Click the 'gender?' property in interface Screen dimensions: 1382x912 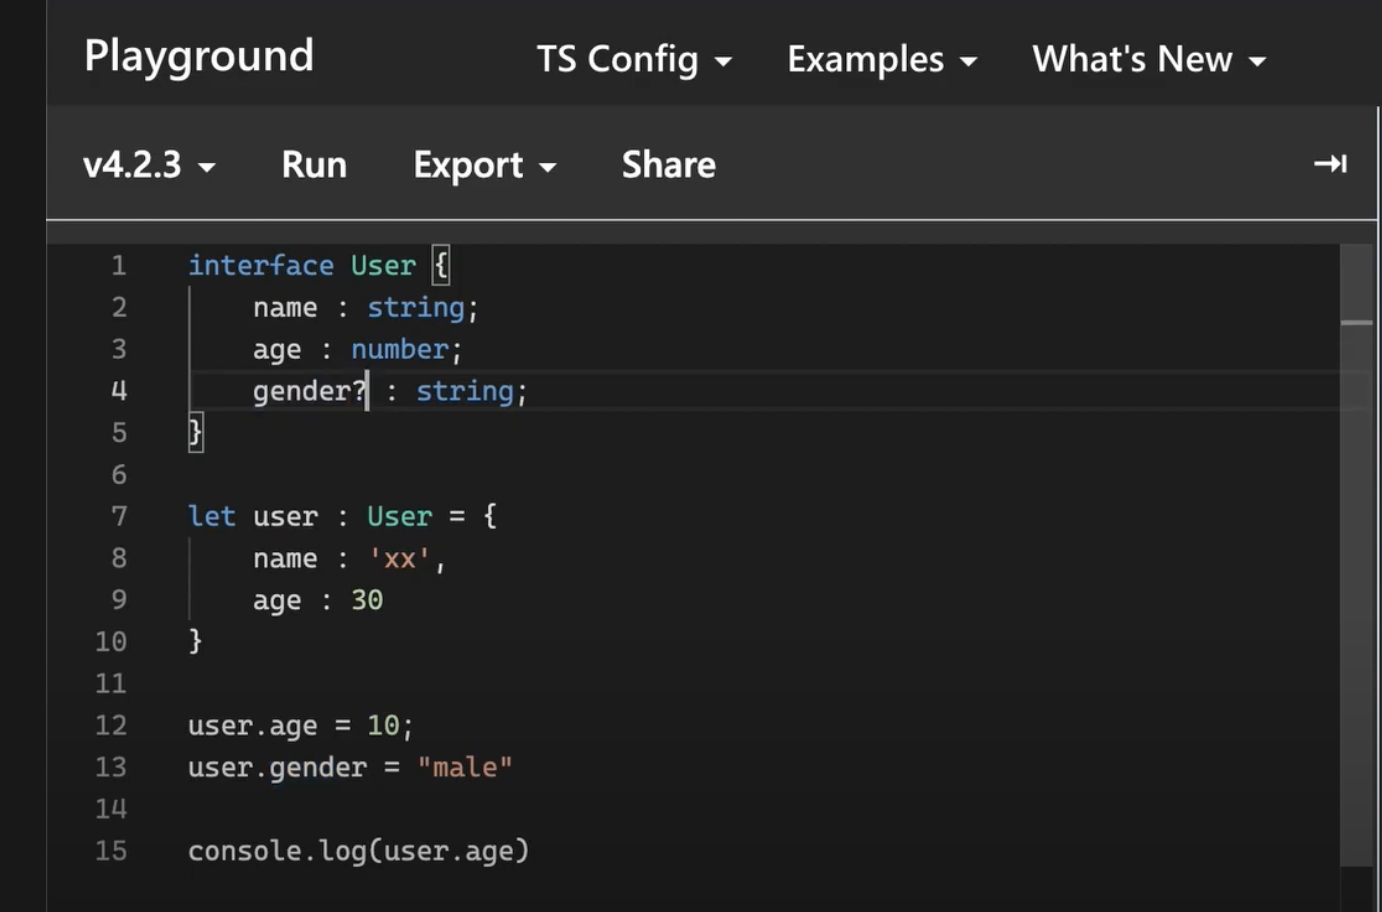tap(310, 391)
